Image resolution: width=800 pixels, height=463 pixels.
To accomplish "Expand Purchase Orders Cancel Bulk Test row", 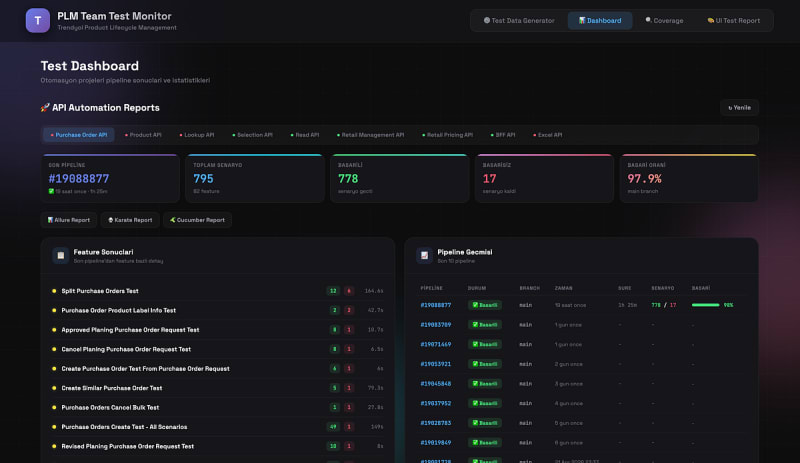I will [218, 407].
